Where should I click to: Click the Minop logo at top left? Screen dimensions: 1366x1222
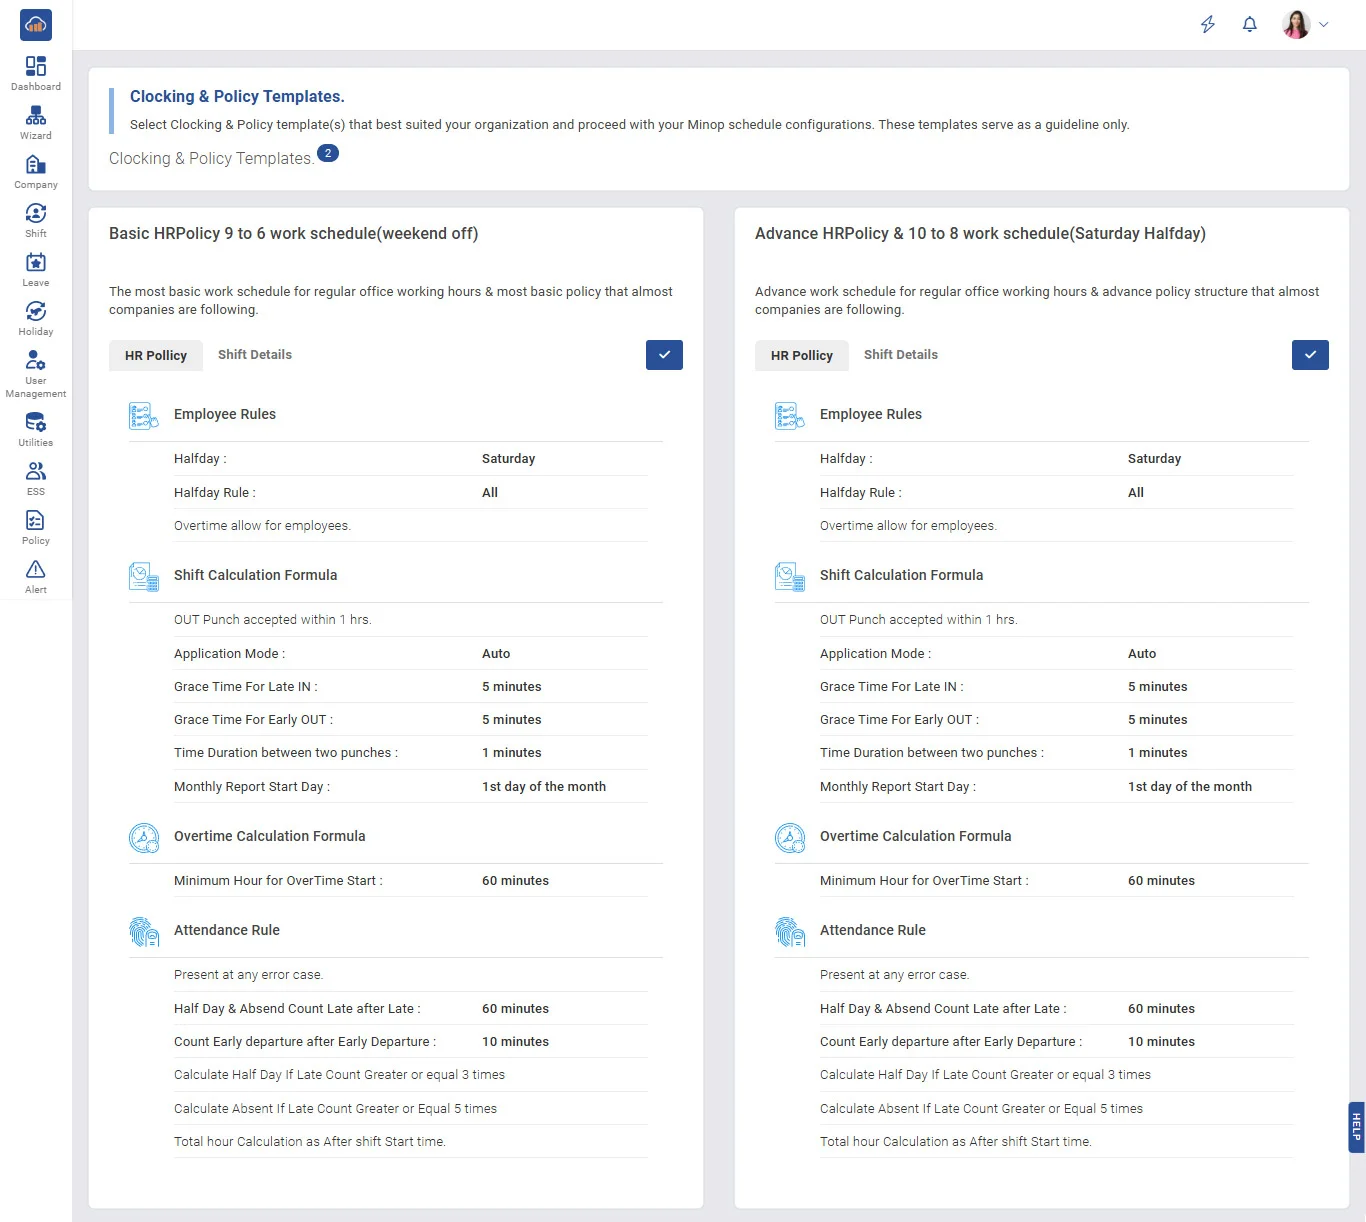pos(36,25)
